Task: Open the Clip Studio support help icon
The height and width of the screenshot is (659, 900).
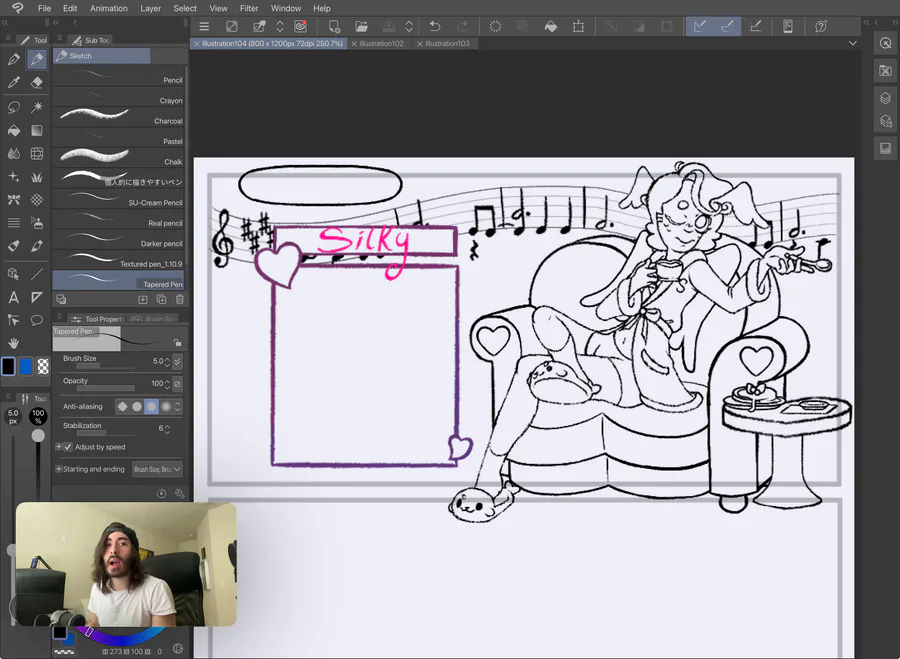Action: pos(821,26)
